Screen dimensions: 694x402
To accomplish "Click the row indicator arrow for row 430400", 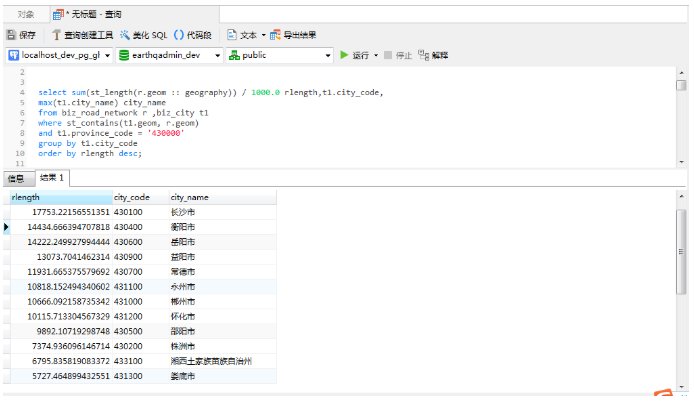I will pos(6,227).
